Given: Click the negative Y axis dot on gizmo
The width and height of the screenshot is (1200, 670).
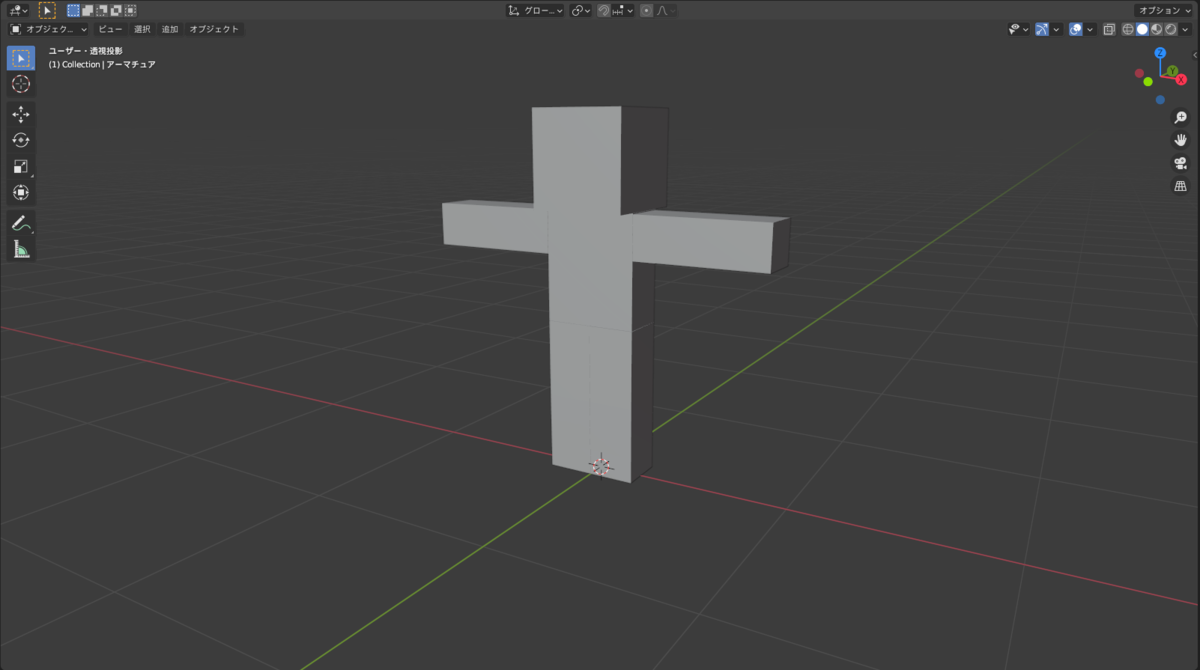Looking at the screenshot, I should pos(1148,81).
